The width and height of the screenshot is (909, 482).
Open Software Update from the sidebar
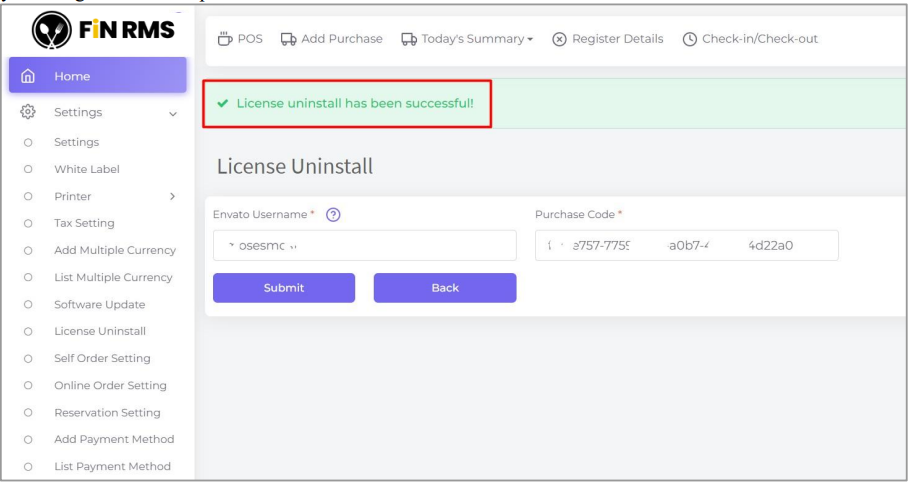(99, 304)
